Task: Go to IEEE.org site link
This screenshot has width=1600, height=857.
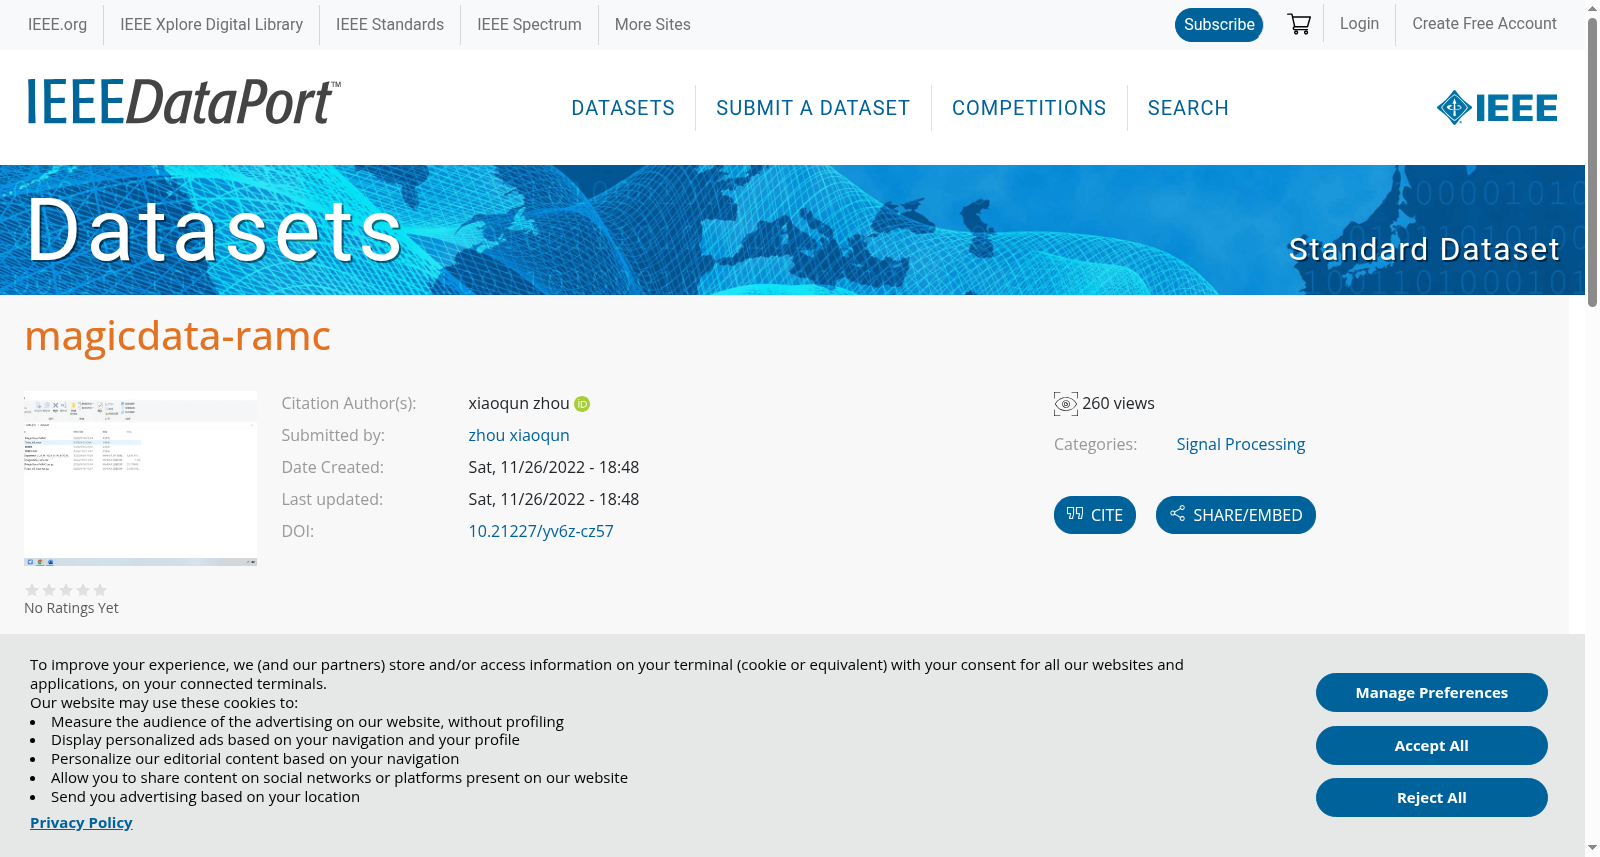Action: point(57,24)
